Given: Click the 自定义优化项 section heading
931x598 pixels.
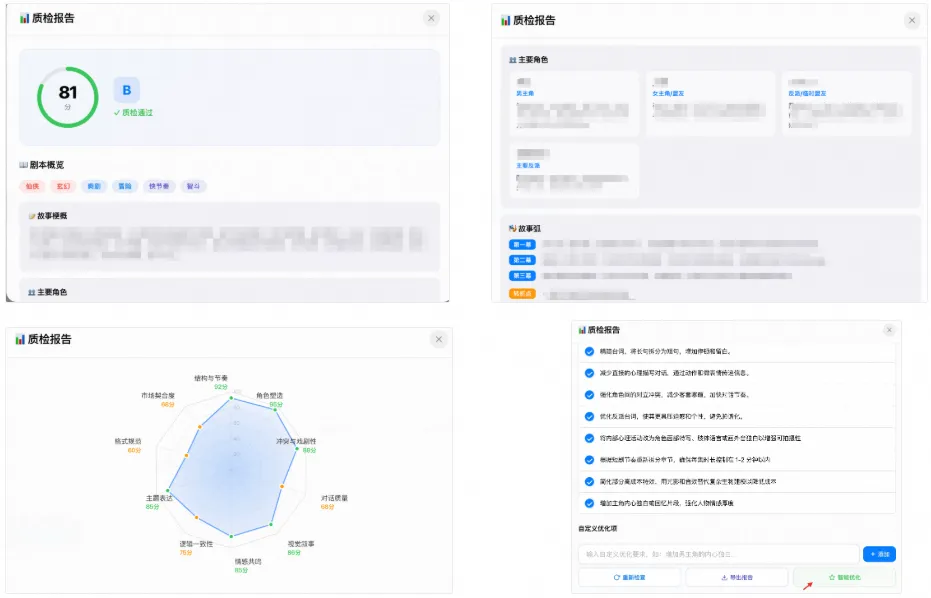Looking at the screenshot, I should point(598,529).
